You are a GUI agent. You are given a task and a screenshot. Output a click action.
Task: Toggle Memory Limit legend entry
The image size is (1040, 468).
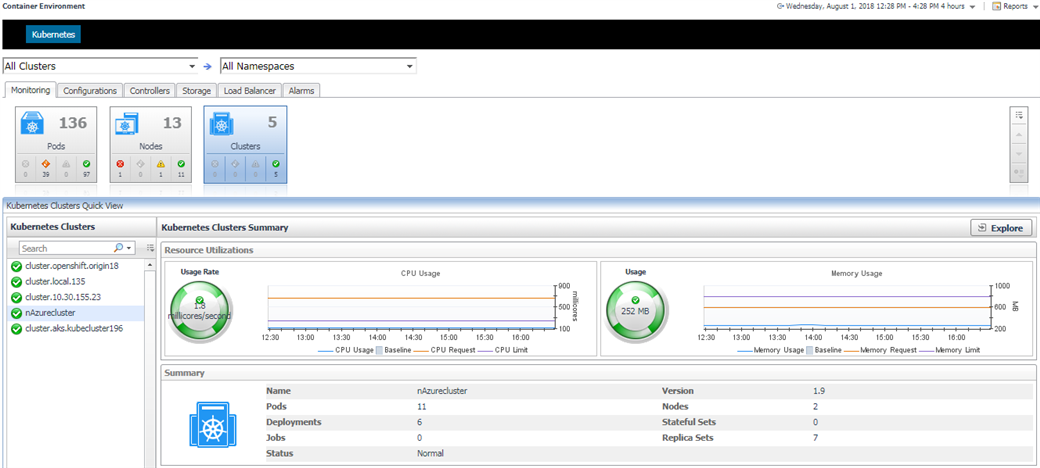pyautogui.click(x=950, y=350)
